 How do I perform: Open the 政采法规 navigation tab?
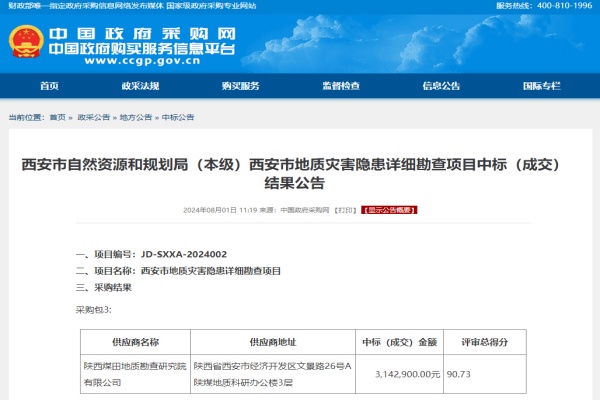point(140,86)
